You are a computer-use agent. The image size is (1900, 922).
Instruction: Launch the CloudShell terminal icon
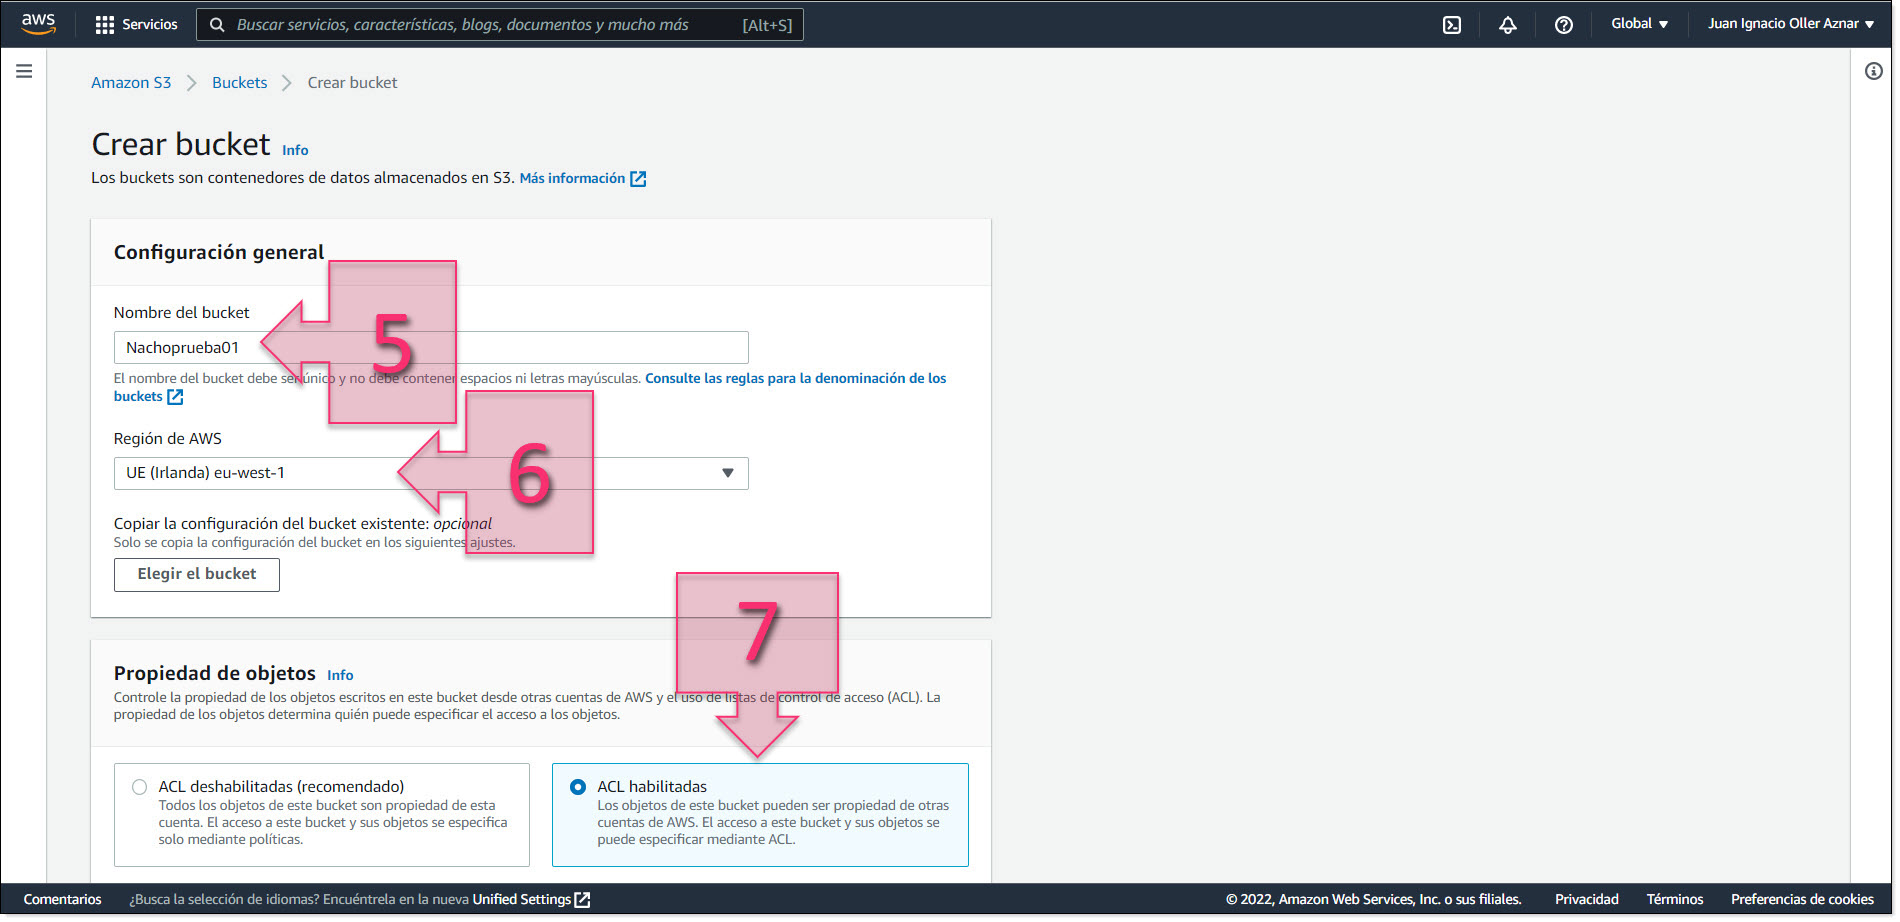tap(1452, 25)
